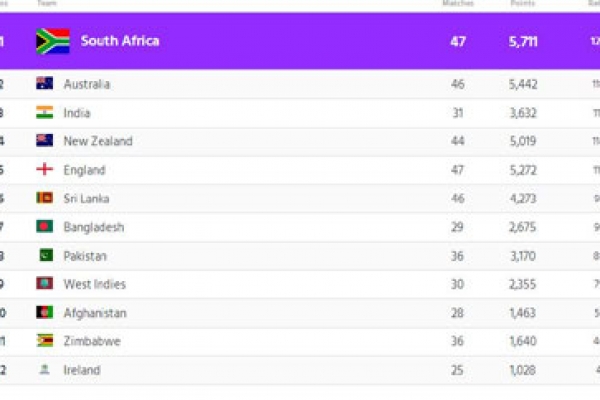Click the Matches column header

pyautogui.click(x=458, y=4)
